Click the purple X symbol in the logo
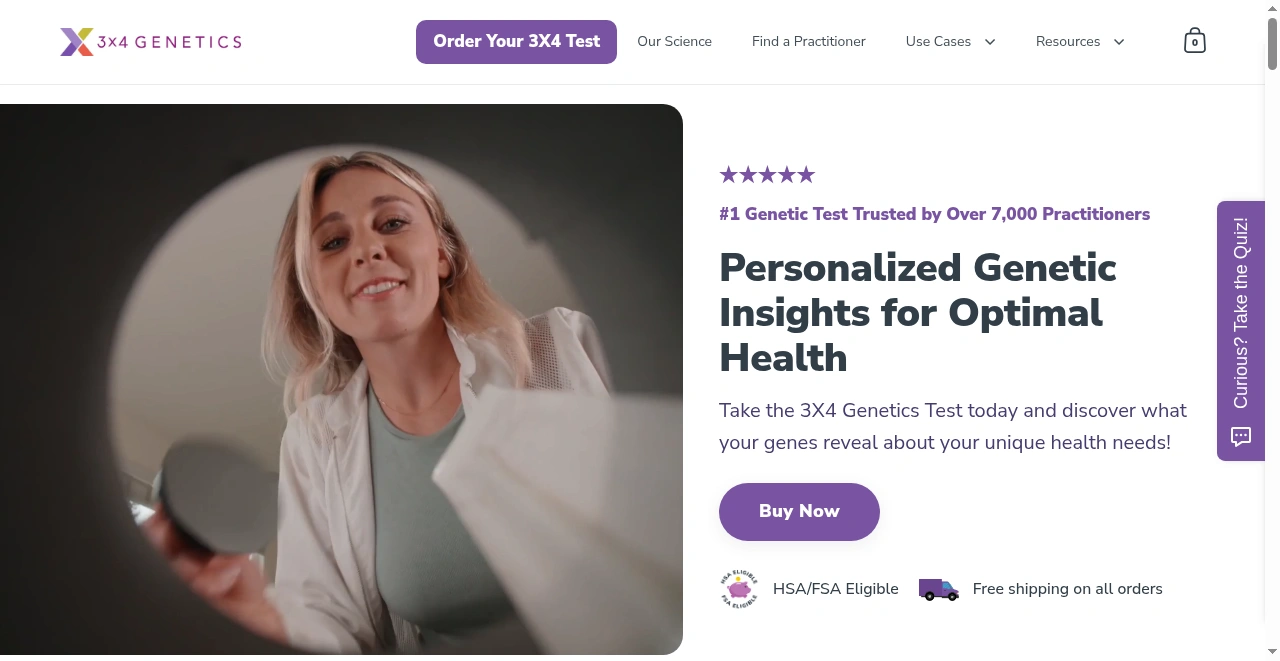 point(76,41)
